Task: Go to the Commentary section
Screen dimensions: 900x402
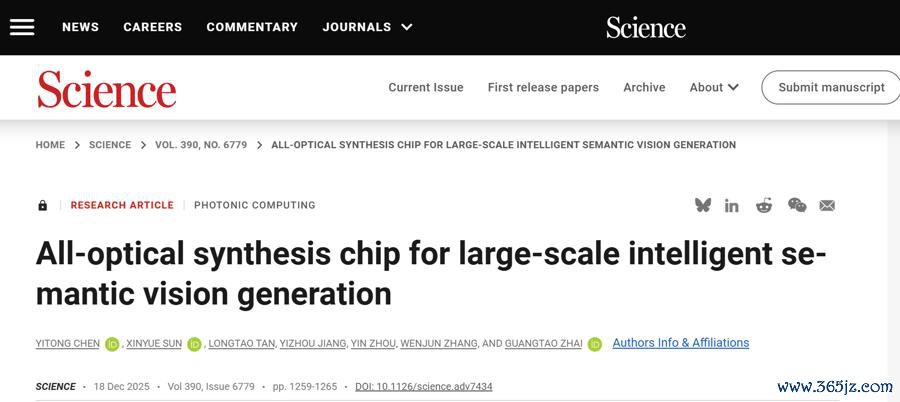Action: [x=252, y=27]
